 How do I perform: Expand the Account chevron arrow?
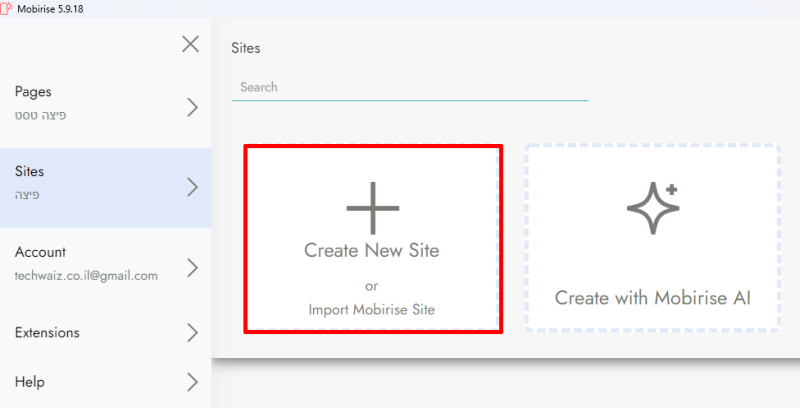[192, 268]
